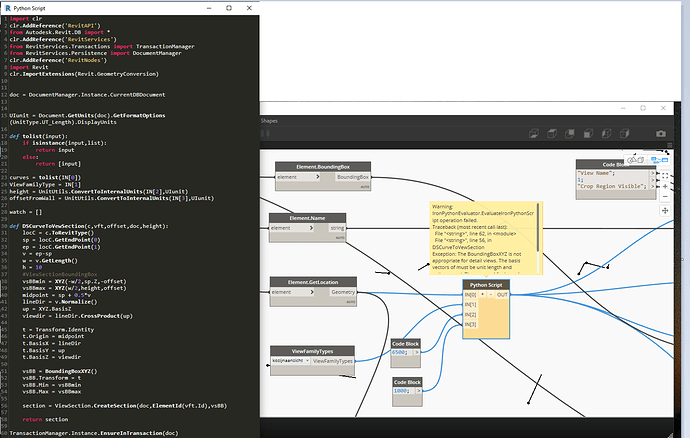This screenshot has width=690, height=438.
Task: Click ViewFamilyTypes output port
Action: click(x=332, y=361)
